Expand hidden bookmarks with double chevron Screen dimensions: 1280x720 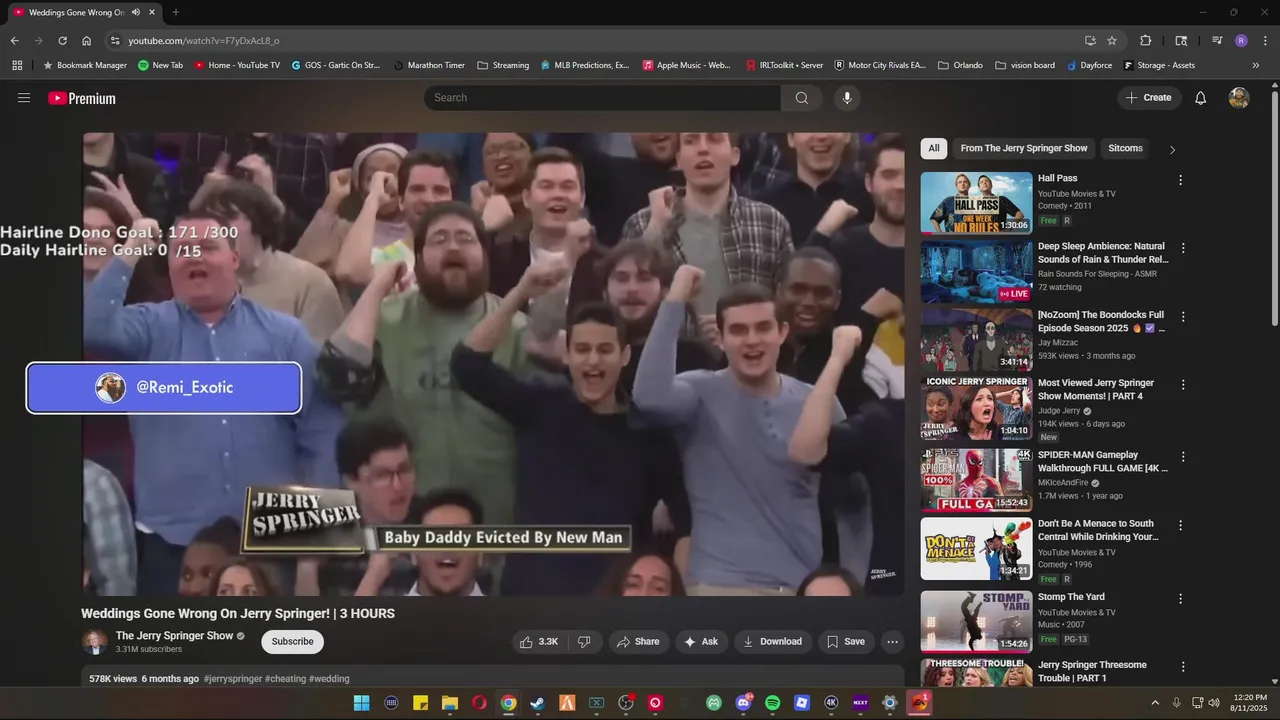click(x=1256, y=65)
